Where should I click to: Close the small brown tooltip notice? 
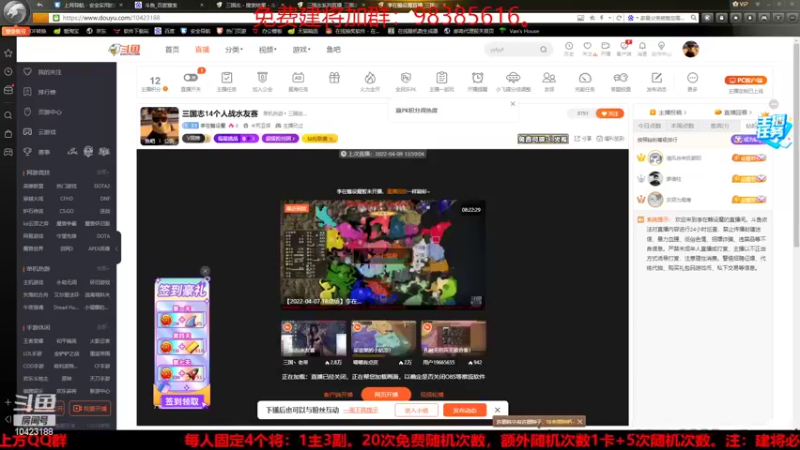(580, 421)
